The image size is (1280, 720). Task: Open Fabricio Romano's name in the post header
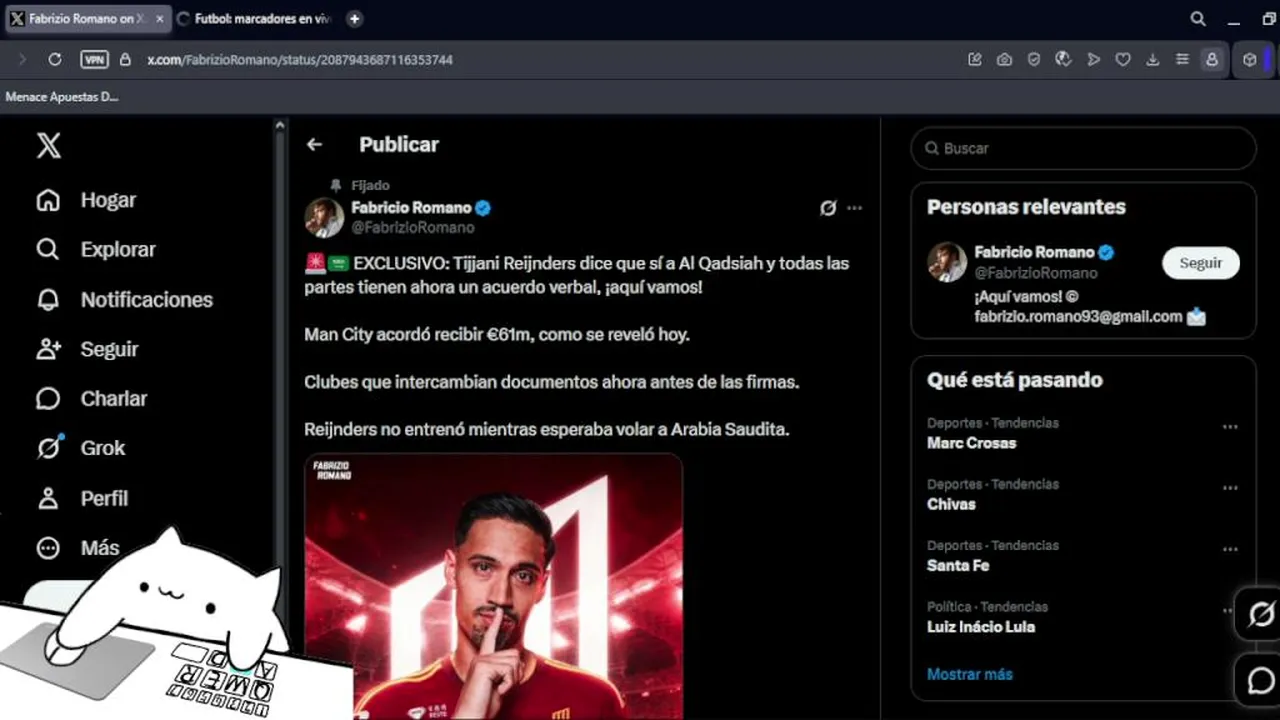point(411,208)
